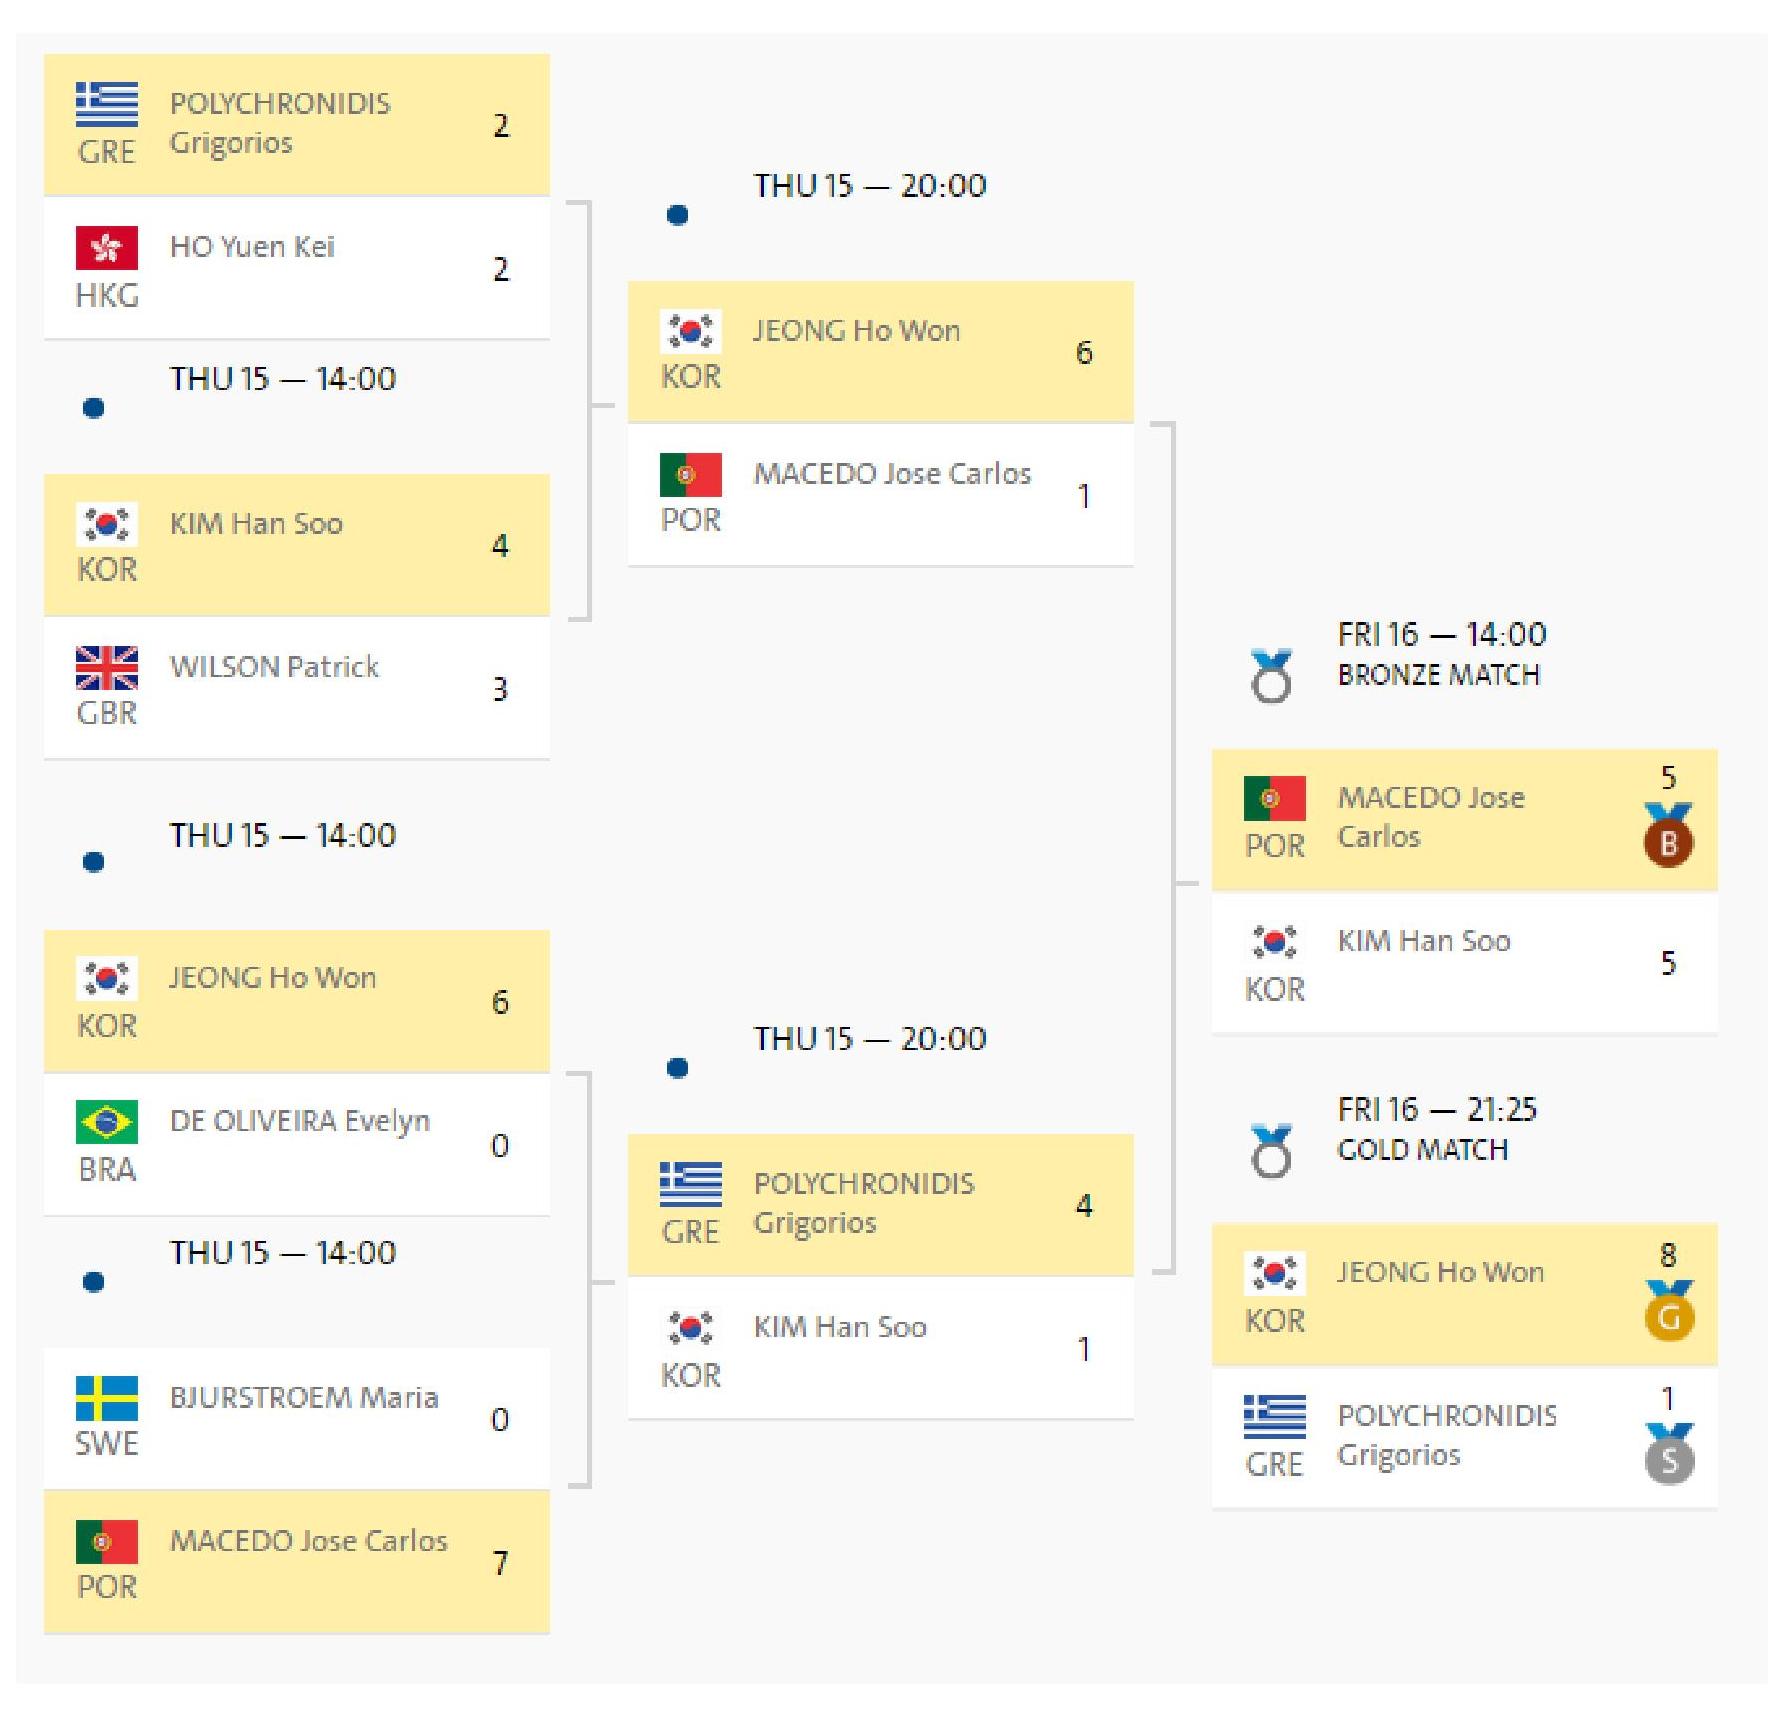Open the BRONZE MATCH label
Viewport: 1791px width, 1722px height.
coord(1438,675)
